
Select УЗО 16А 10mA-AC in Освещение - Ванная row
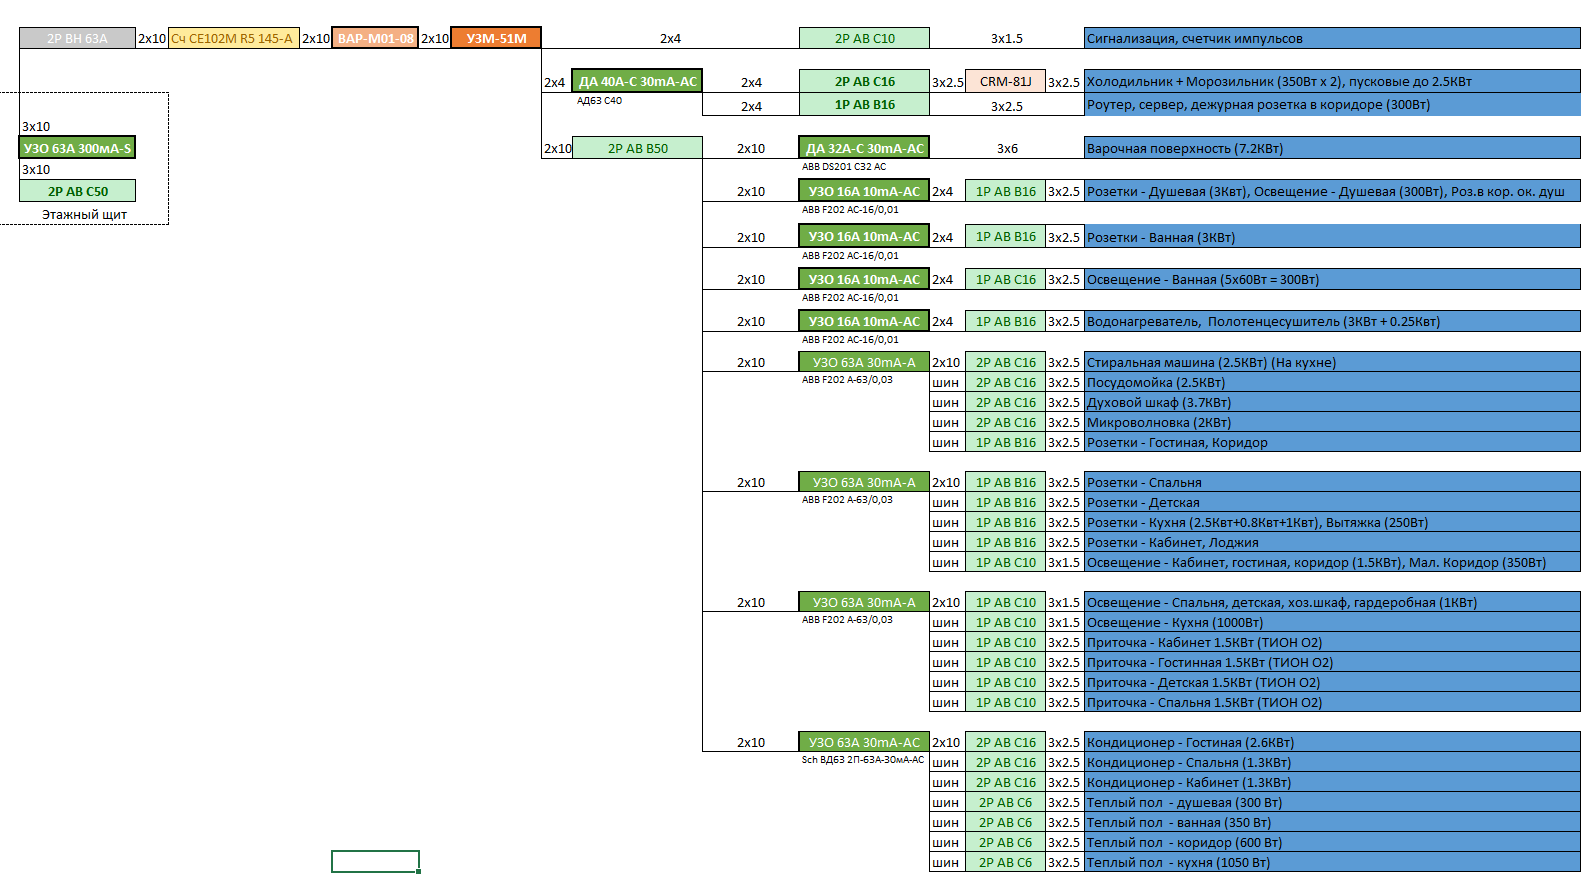[864, 279]
